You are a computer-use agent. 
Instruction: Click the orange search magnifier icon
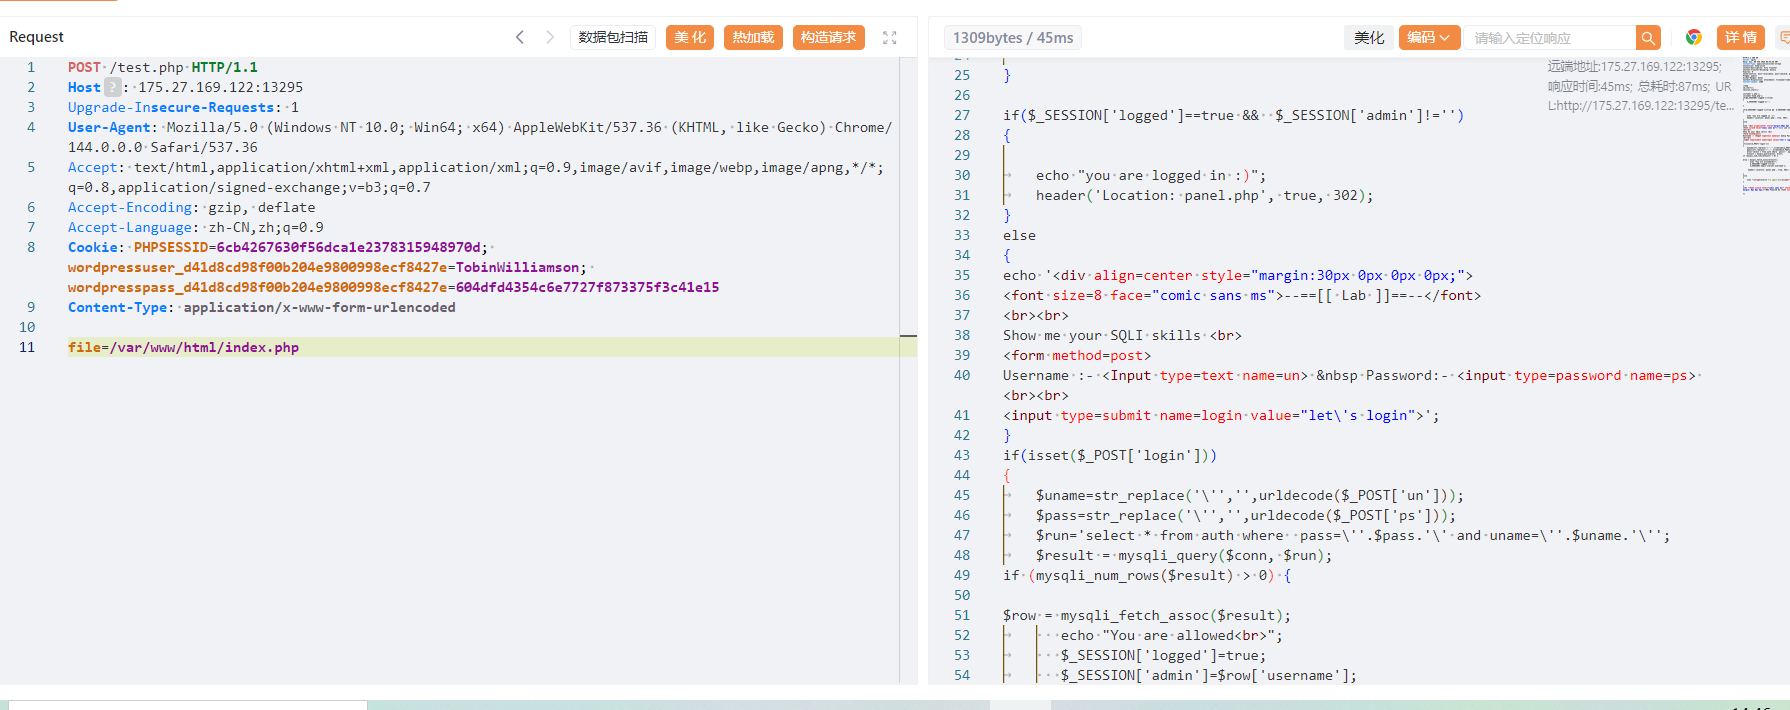1648,38
